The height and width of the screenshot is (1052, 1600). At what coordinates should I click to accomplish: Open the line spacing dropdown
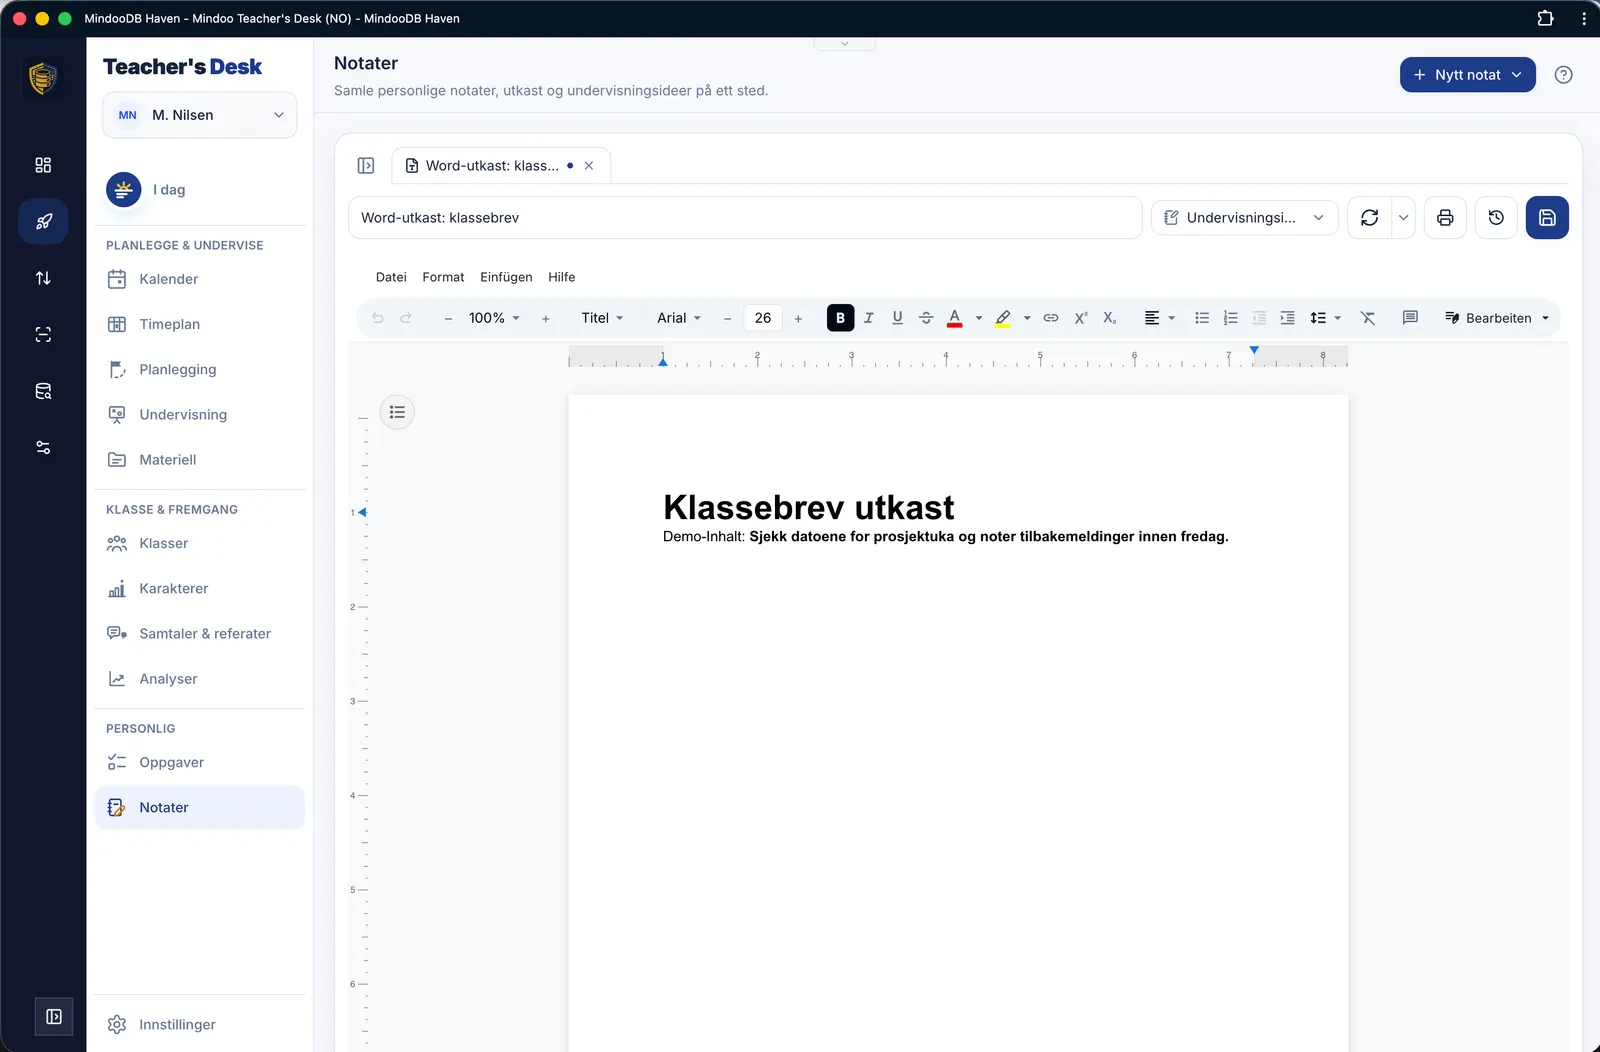(x=1326, y=318)
